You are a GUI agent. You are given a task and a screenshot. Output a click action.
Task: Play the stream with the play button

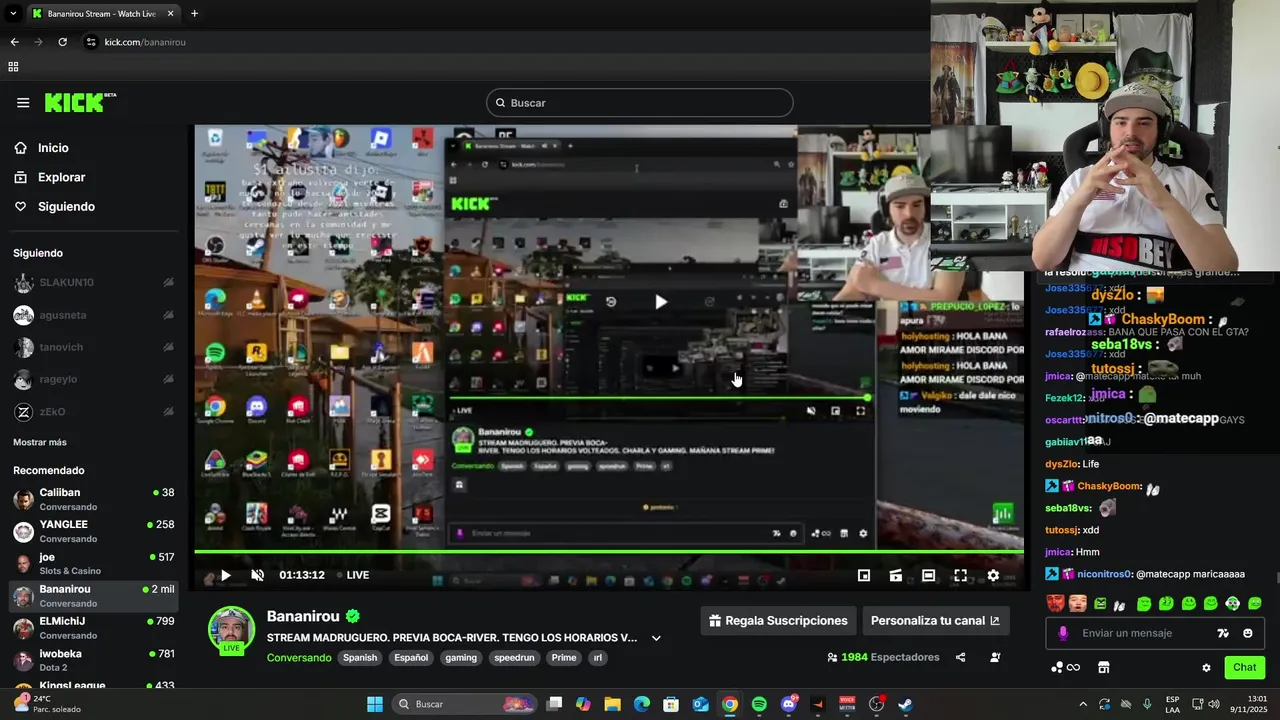coord(225,575)
